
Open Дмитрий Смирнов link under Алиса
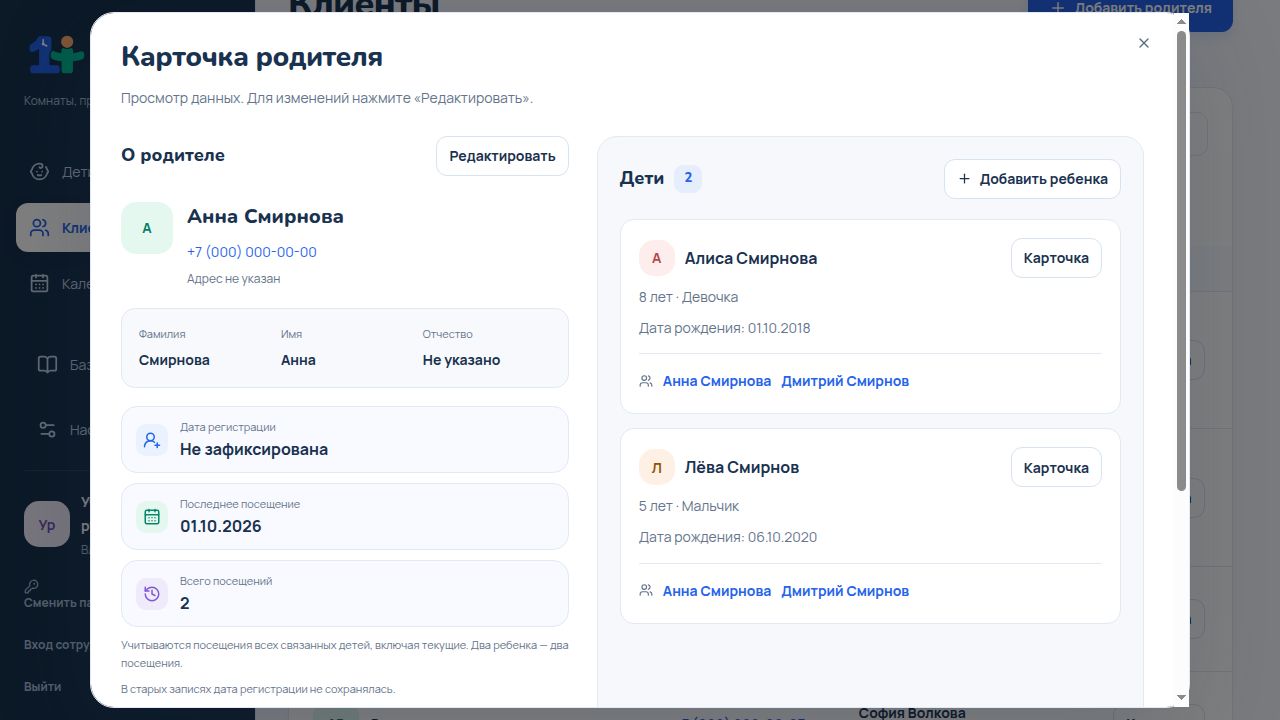click(845, 381)
